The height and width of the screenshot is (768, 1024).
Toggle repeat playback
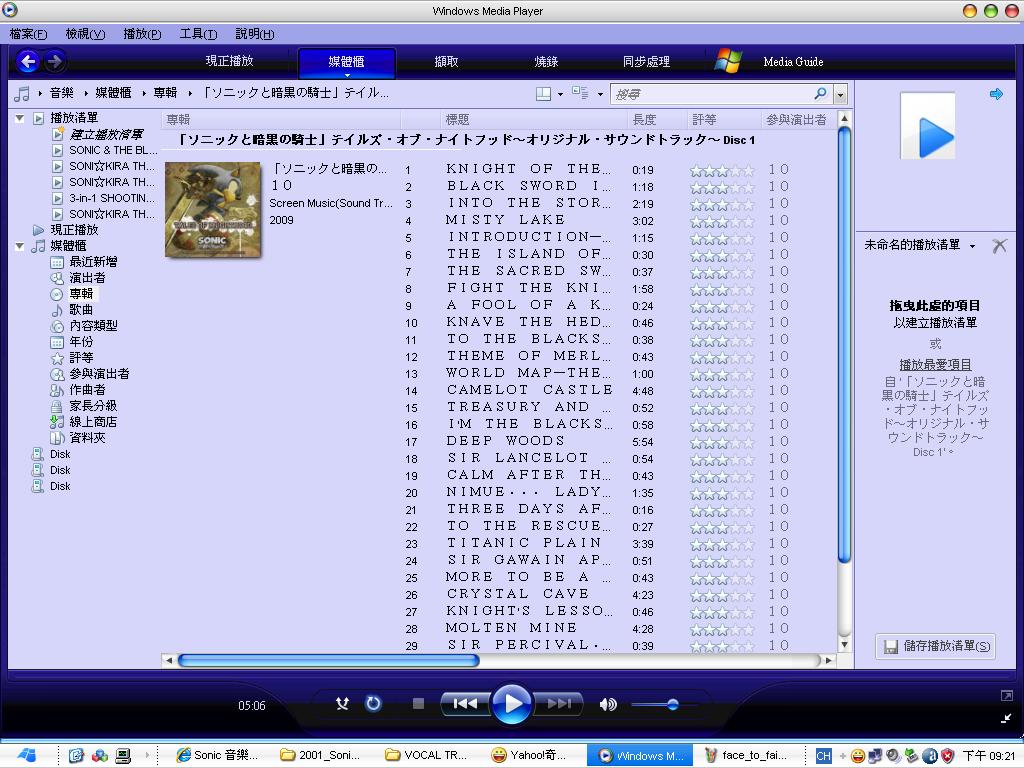click(373, 703)
